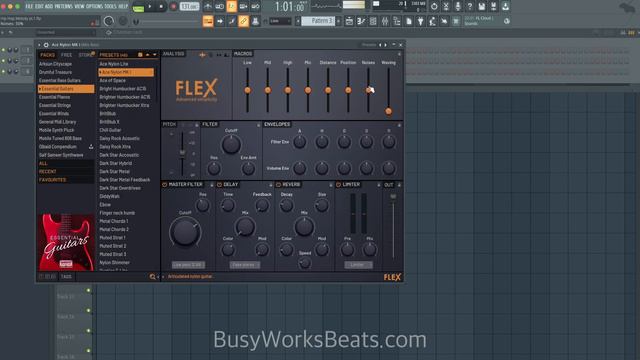
Task: Open the FILE menu
Action: pyautogui.click(x=29, y=7)
